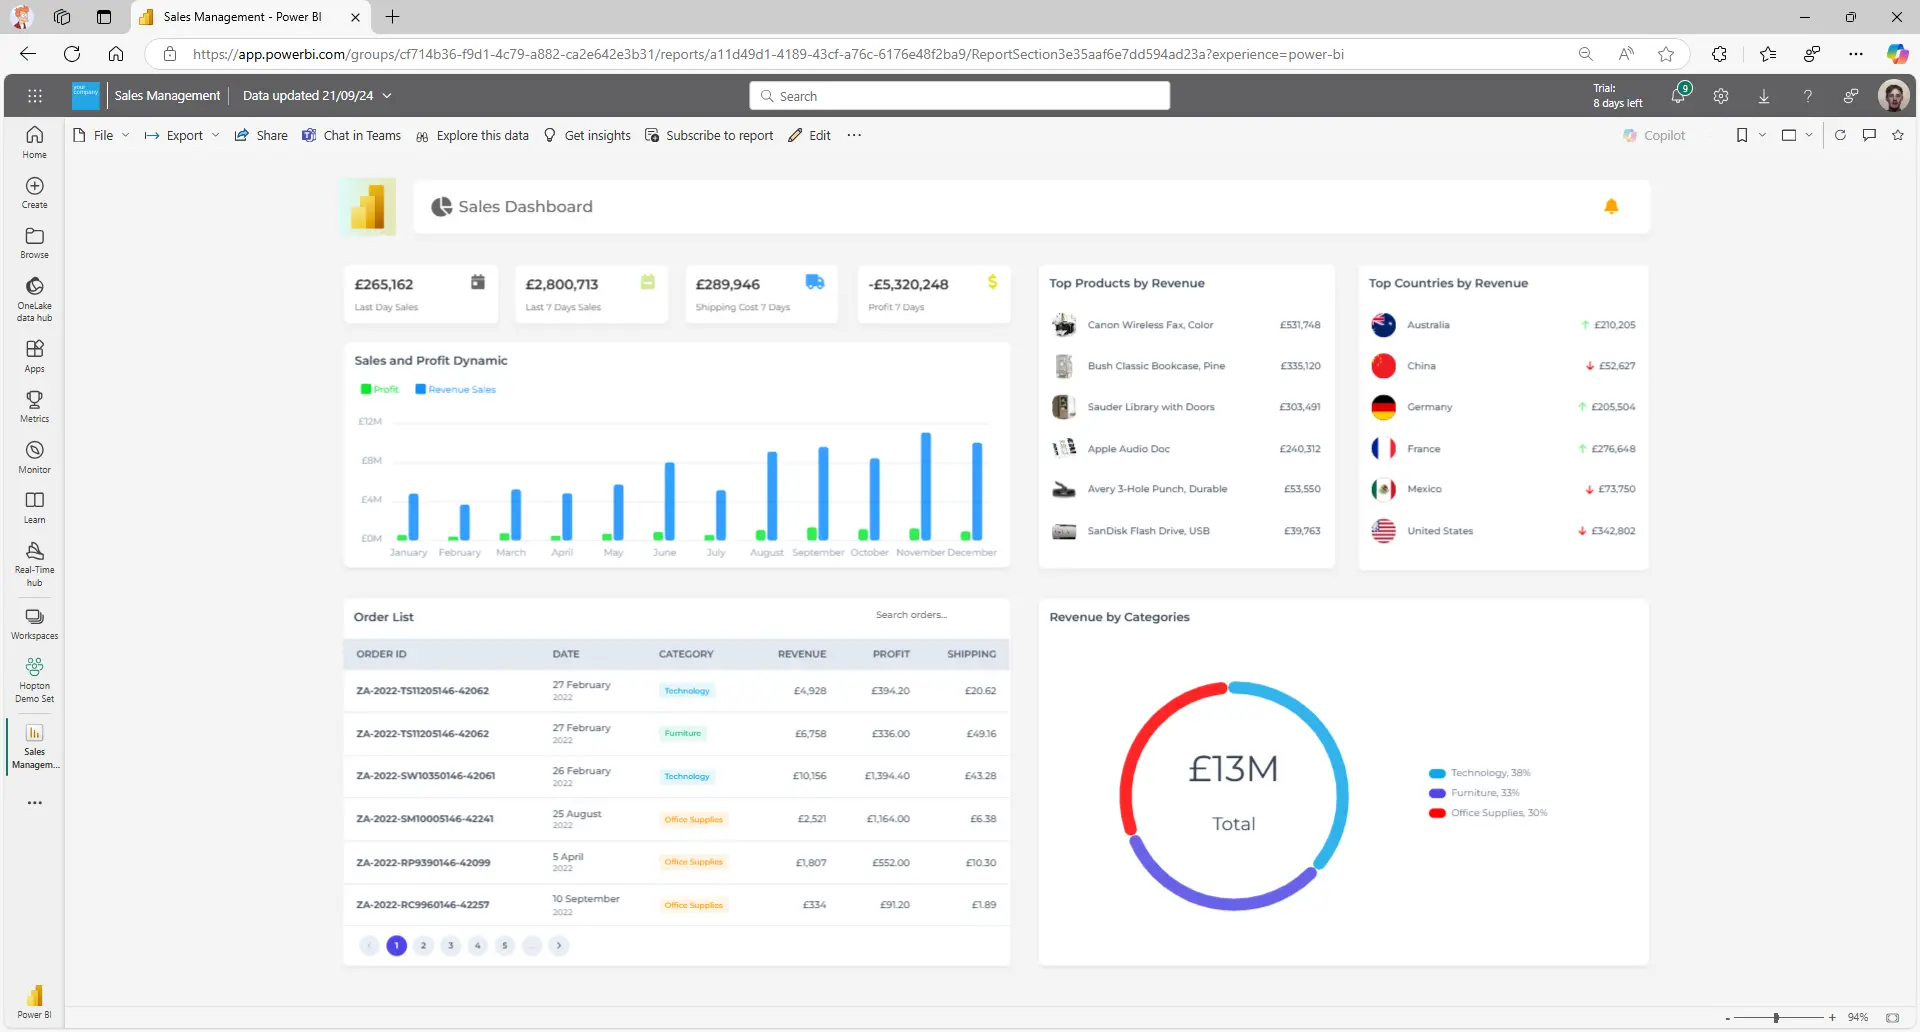Click the ORDER ID column header
This screenshot has width=1920, height=1032.
[x=382, y=654]
